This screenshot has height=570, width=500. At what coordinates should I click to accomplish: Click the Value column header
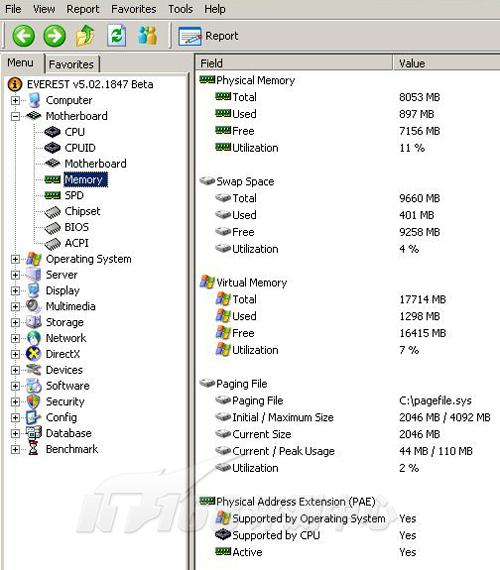[x=447, y=63]
